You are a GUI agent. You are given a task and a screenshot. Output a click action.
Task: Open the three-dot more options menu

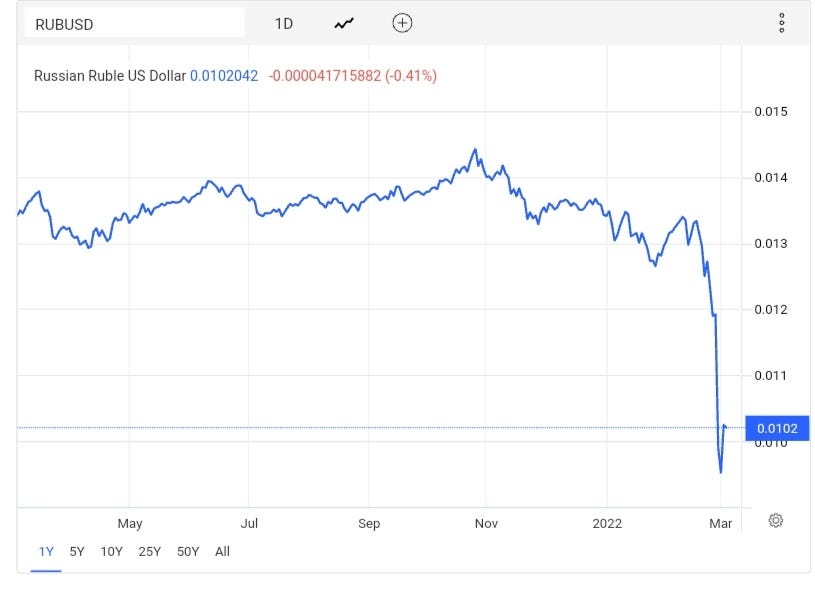pyautogui.click(x=781, y=23)
